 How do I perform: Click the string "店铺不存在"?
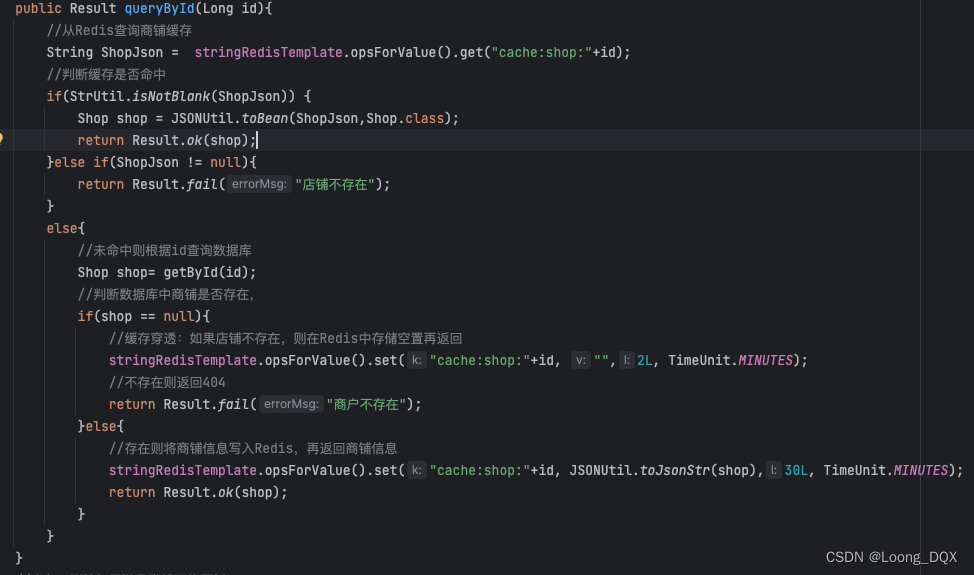(x=335, y=184)
